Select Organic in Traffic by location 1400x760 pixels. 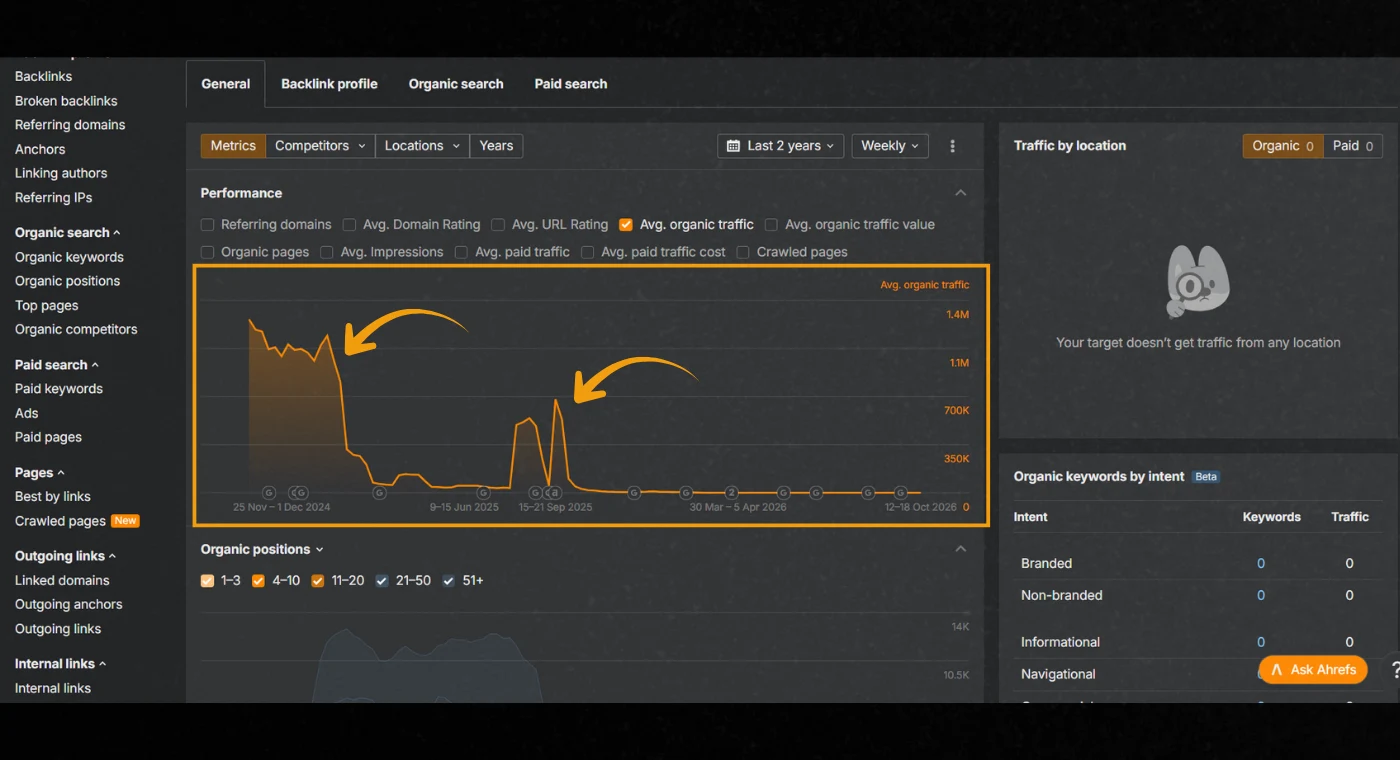click(1283, 146)
